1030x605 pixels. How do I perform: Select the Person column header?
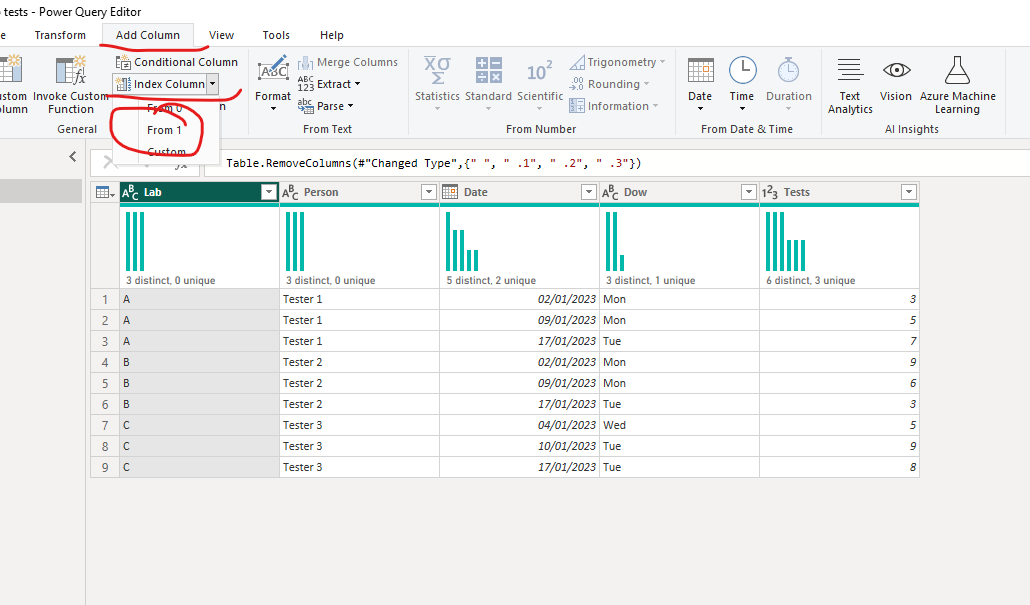359,192
